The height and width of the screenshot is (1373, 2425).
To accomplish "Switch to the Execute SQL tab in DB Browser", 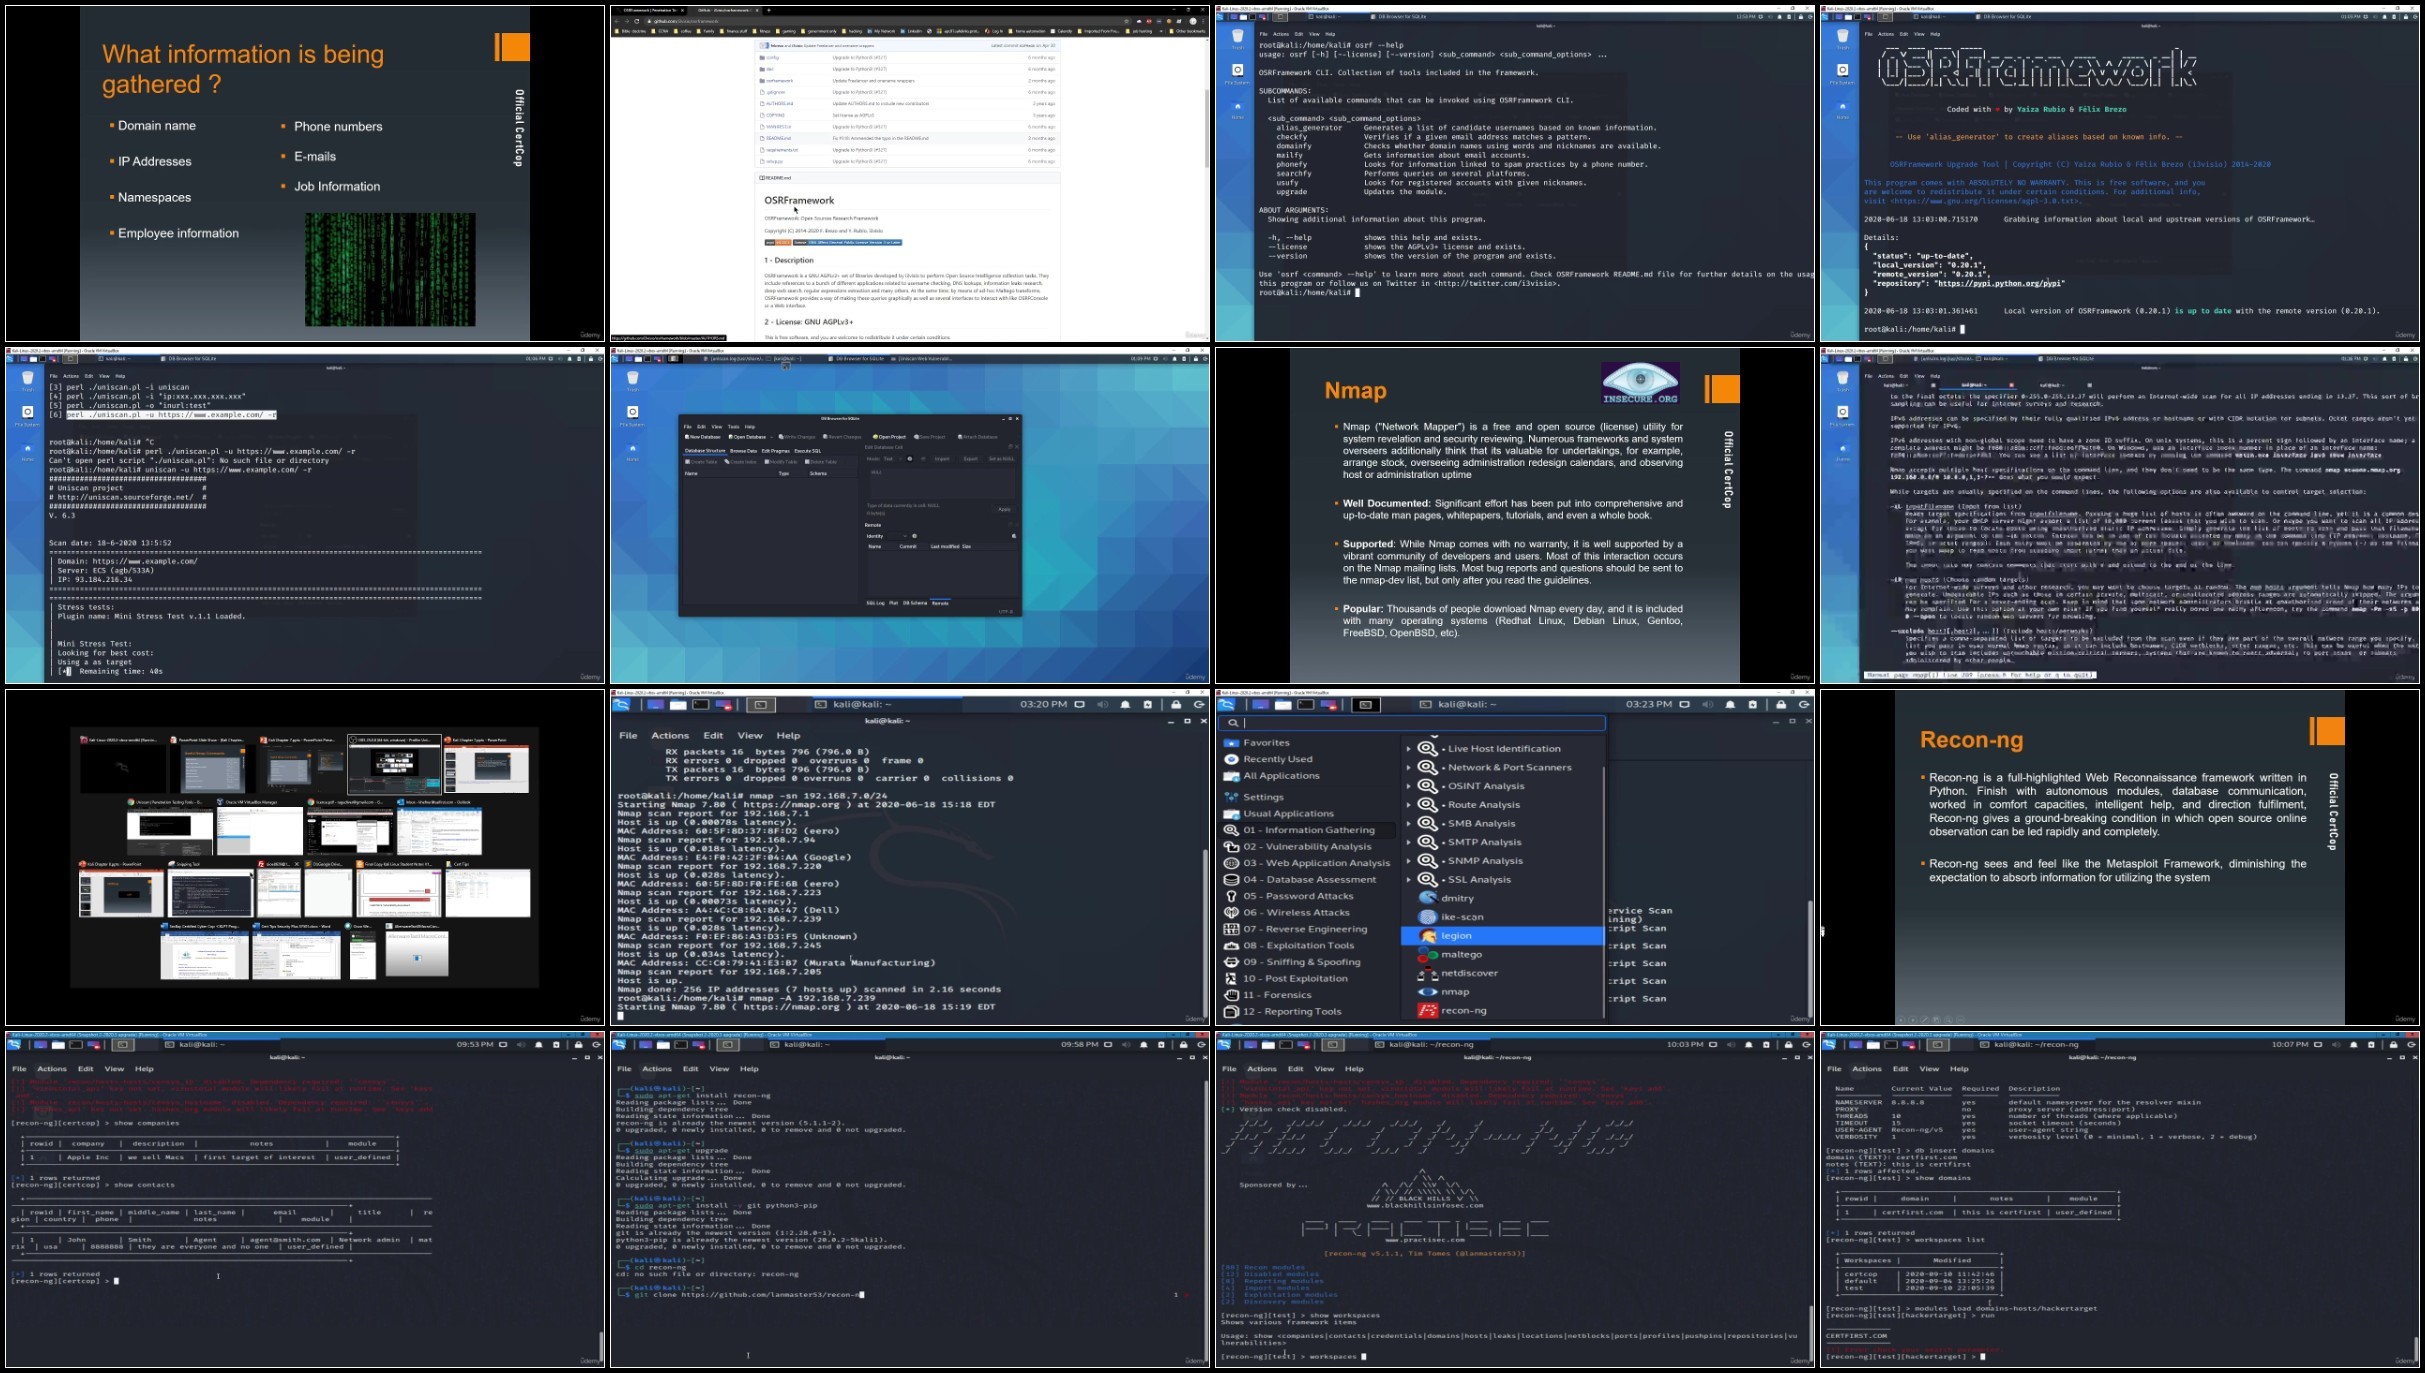I will (x=807, y=451).
